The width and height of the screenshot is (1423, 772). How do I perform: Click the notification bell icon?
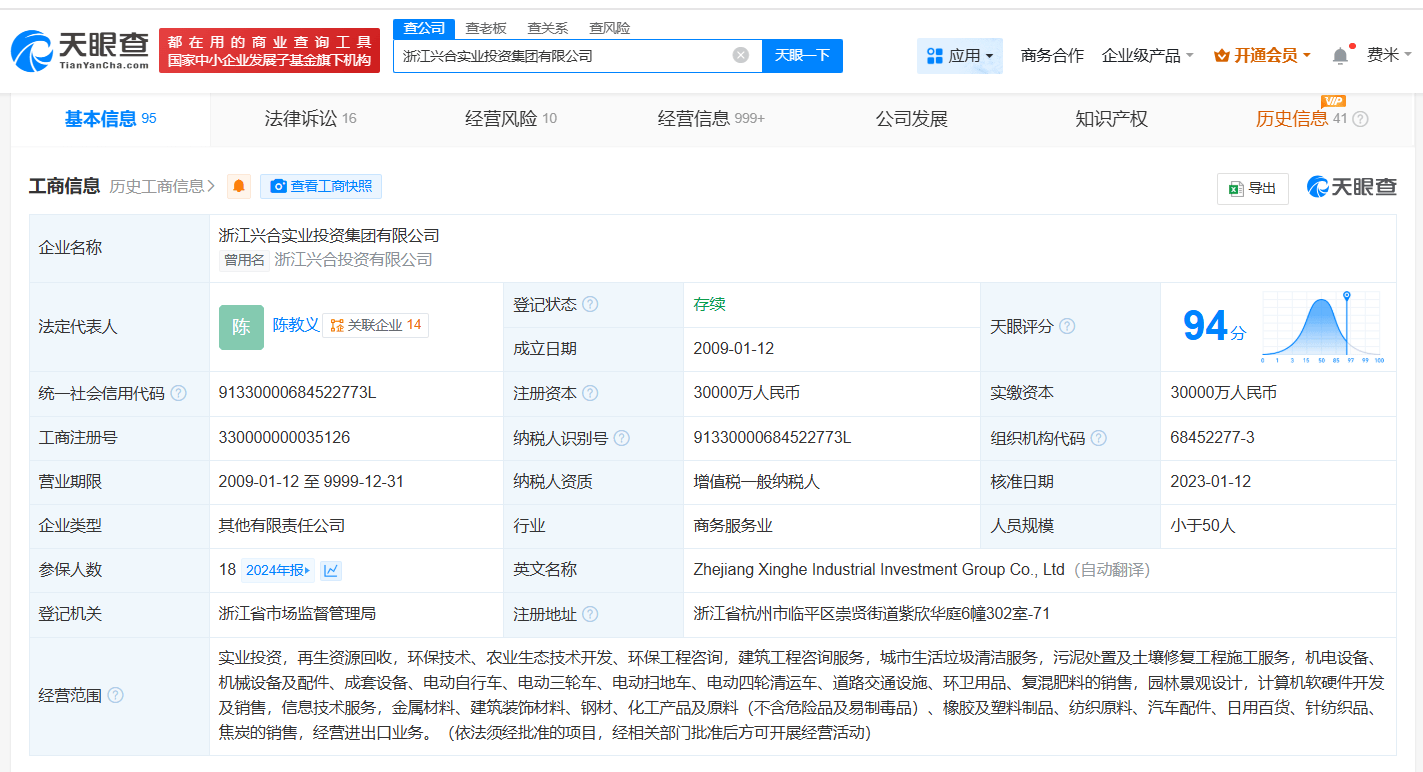tap(1339, 55)
